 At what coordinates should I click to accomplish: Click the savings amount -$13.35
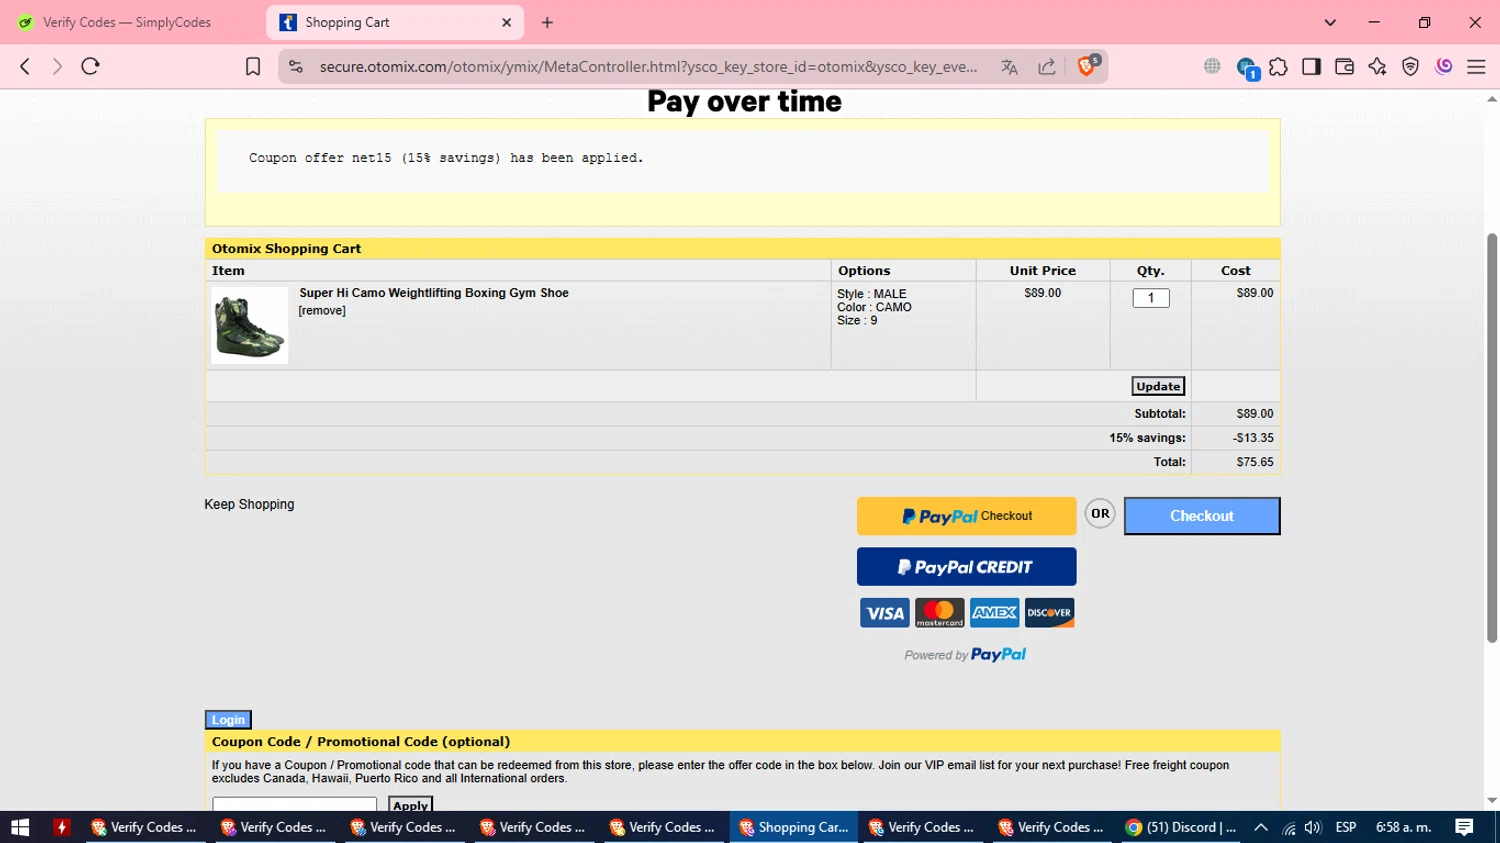point(1253,438)
